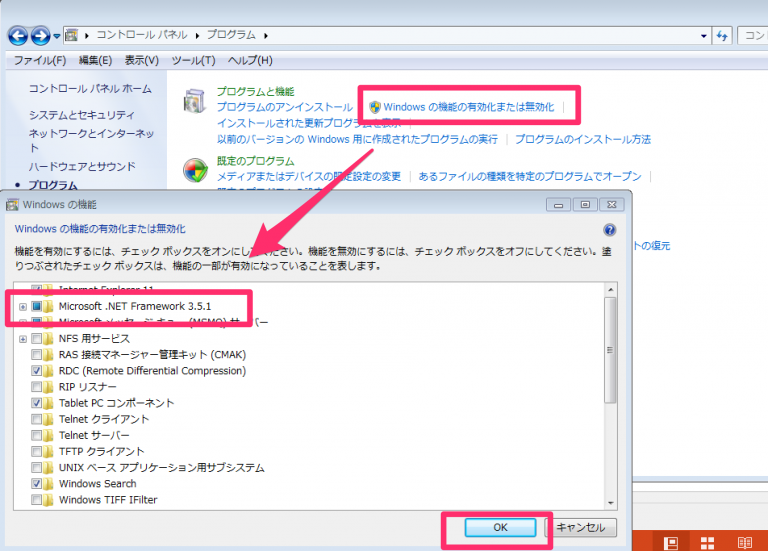The height and width of the screenshot is (551, 768).
Task: Open the プログラムと機能 heading link
Action: coord(255,92)
